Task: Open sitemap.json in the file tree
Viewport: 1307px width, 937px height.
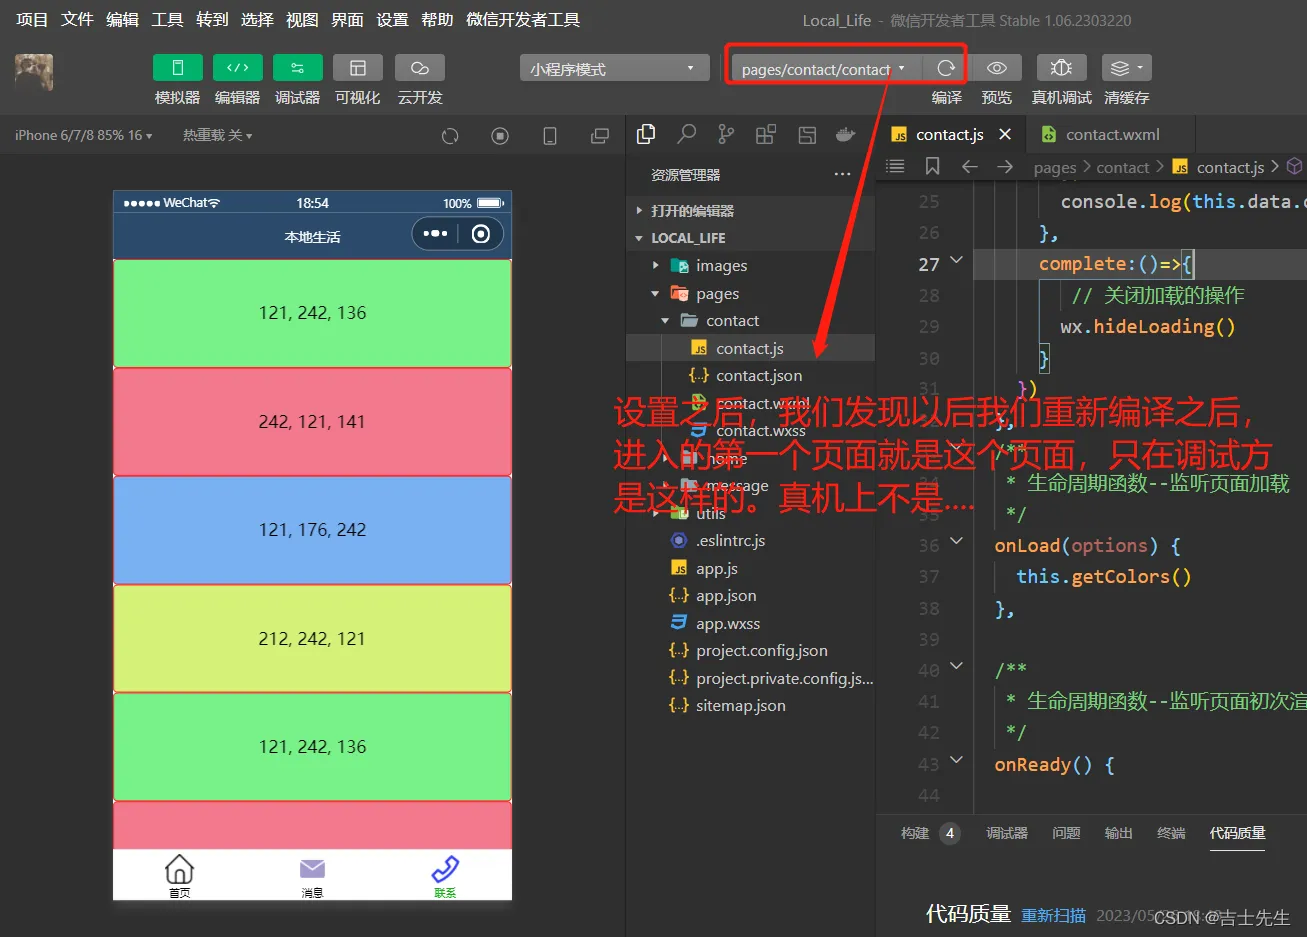Action: click(750, 706)
